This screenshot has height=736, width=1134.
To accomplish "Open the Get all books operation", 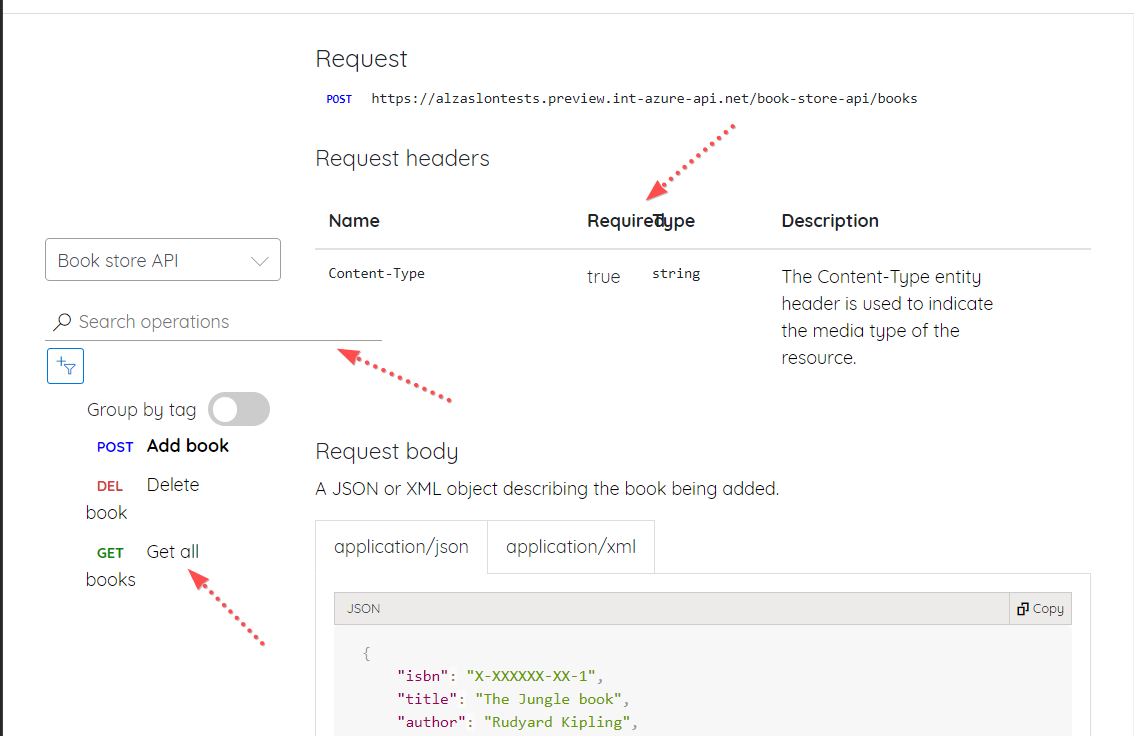I will 142,565.
